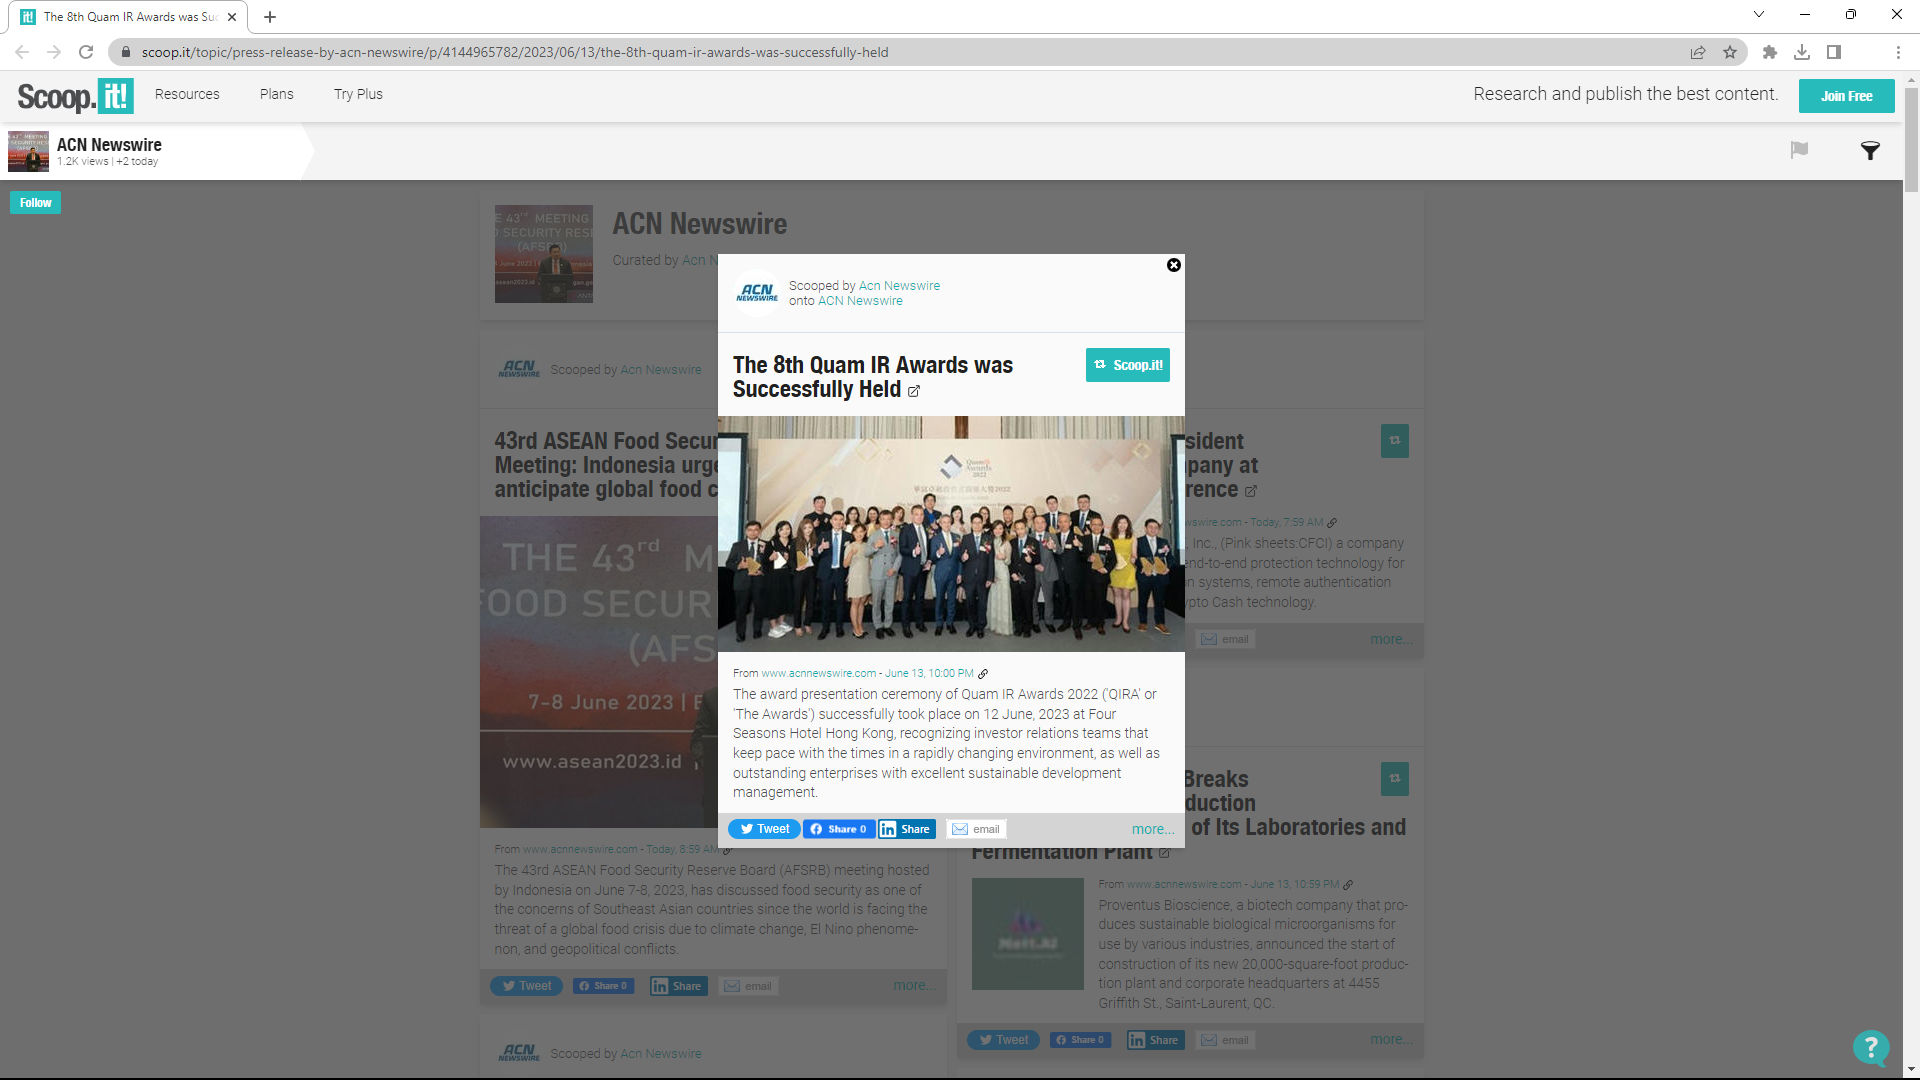1920x1080 pixels.
Task: Reload the current page
Action: point(86,52)
